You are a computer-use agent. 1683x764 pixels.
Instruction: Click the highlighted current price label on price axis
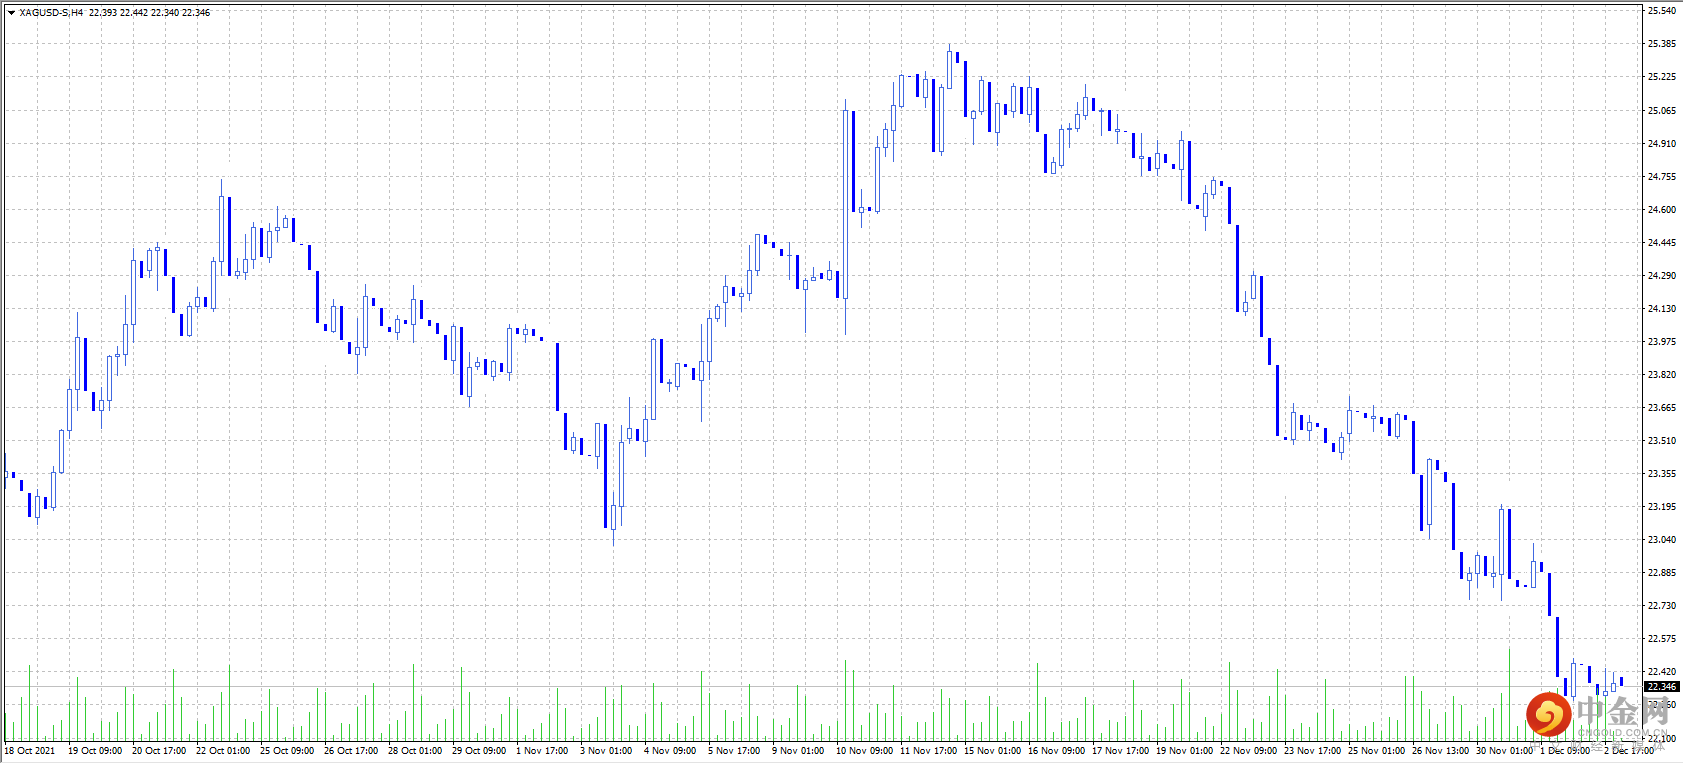click(1662, 687)
